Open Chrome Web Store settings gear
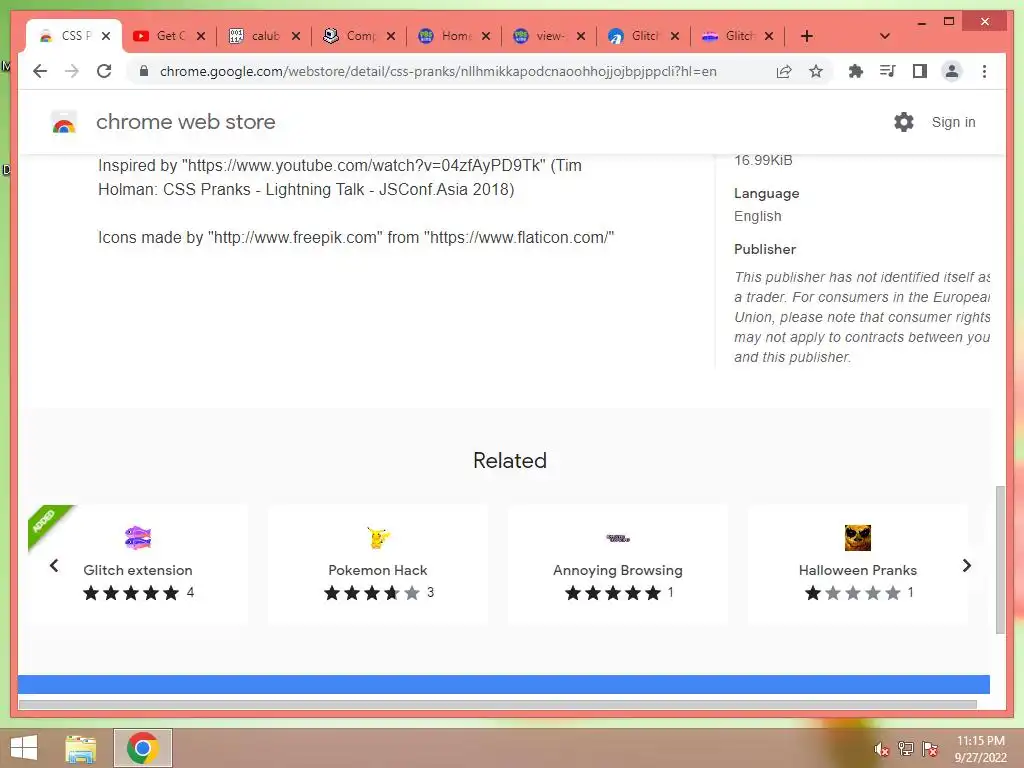1024x768 pixels. (904, 122)
